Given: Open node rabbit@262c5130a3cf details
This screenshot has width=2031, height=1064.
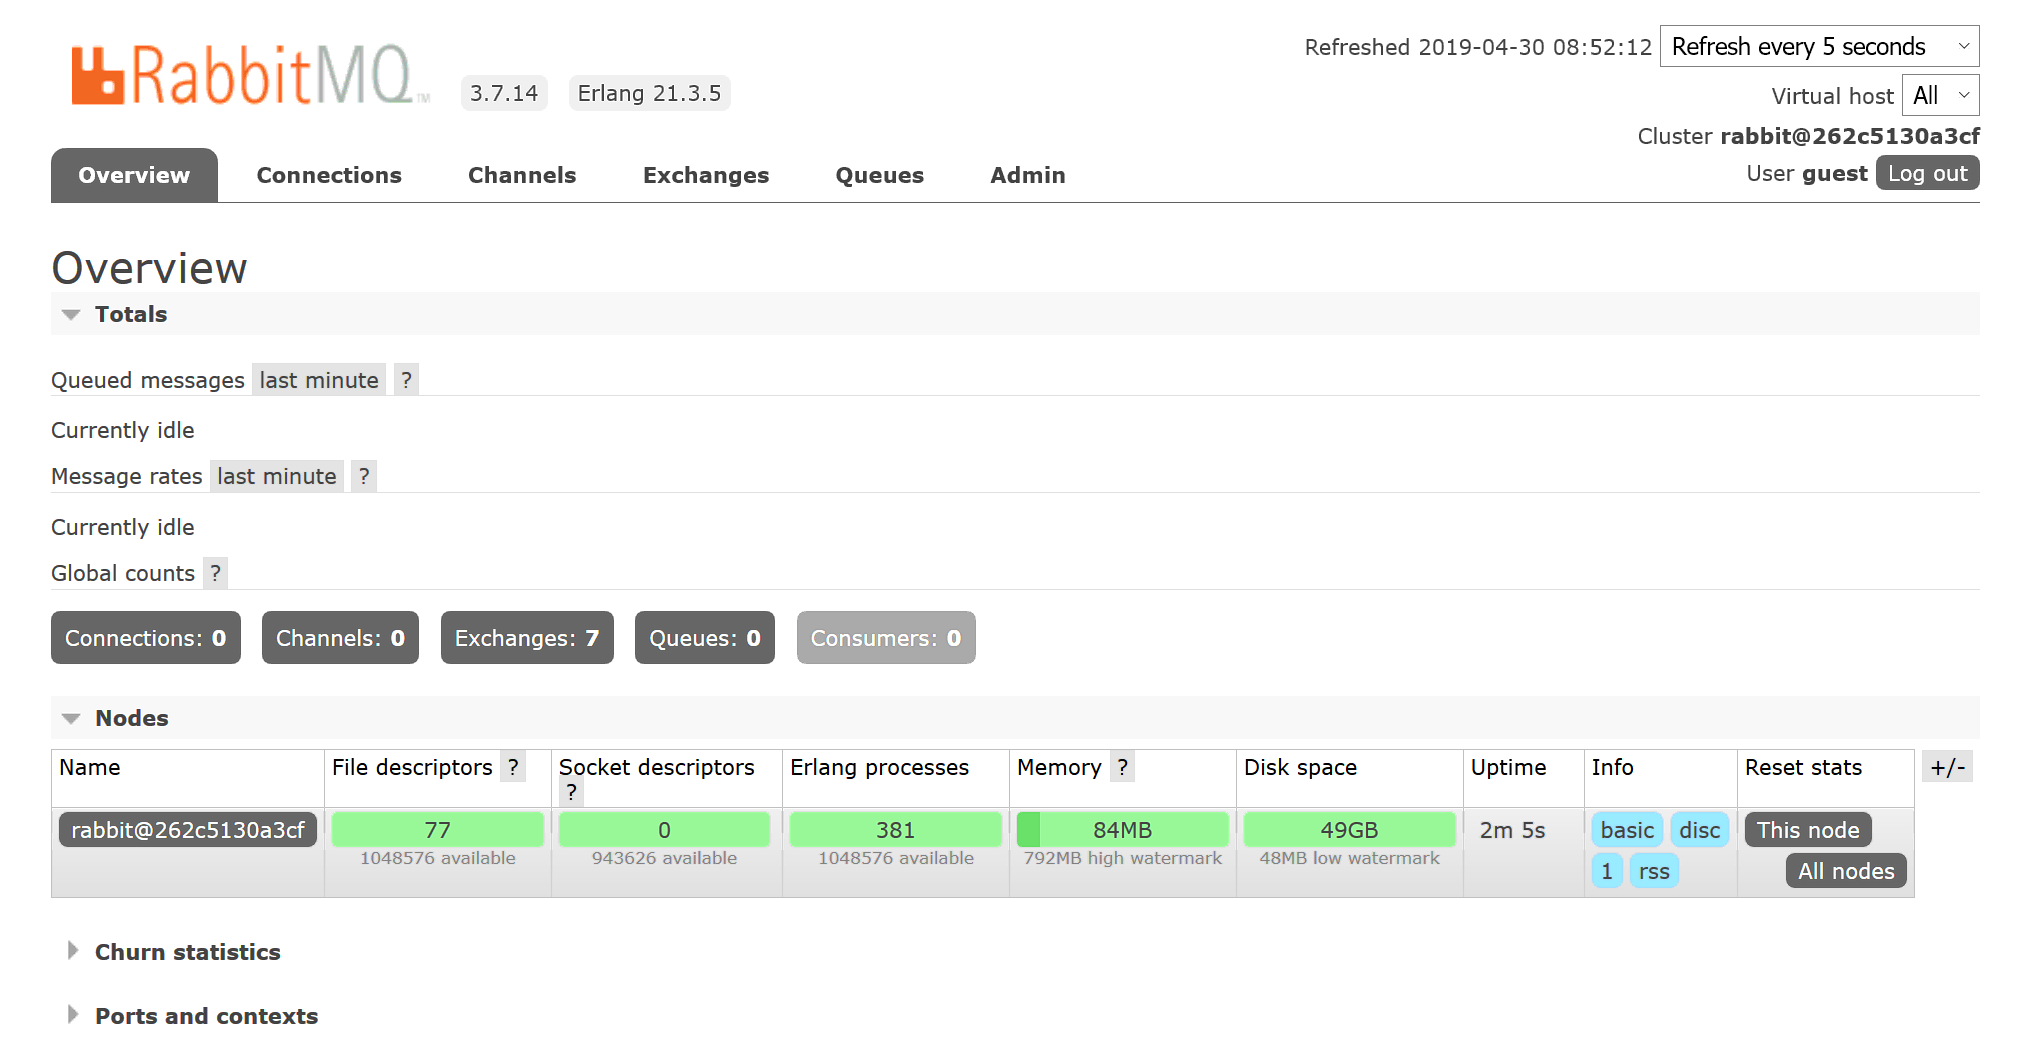Looking at the screenshot, I should point(188,830).
